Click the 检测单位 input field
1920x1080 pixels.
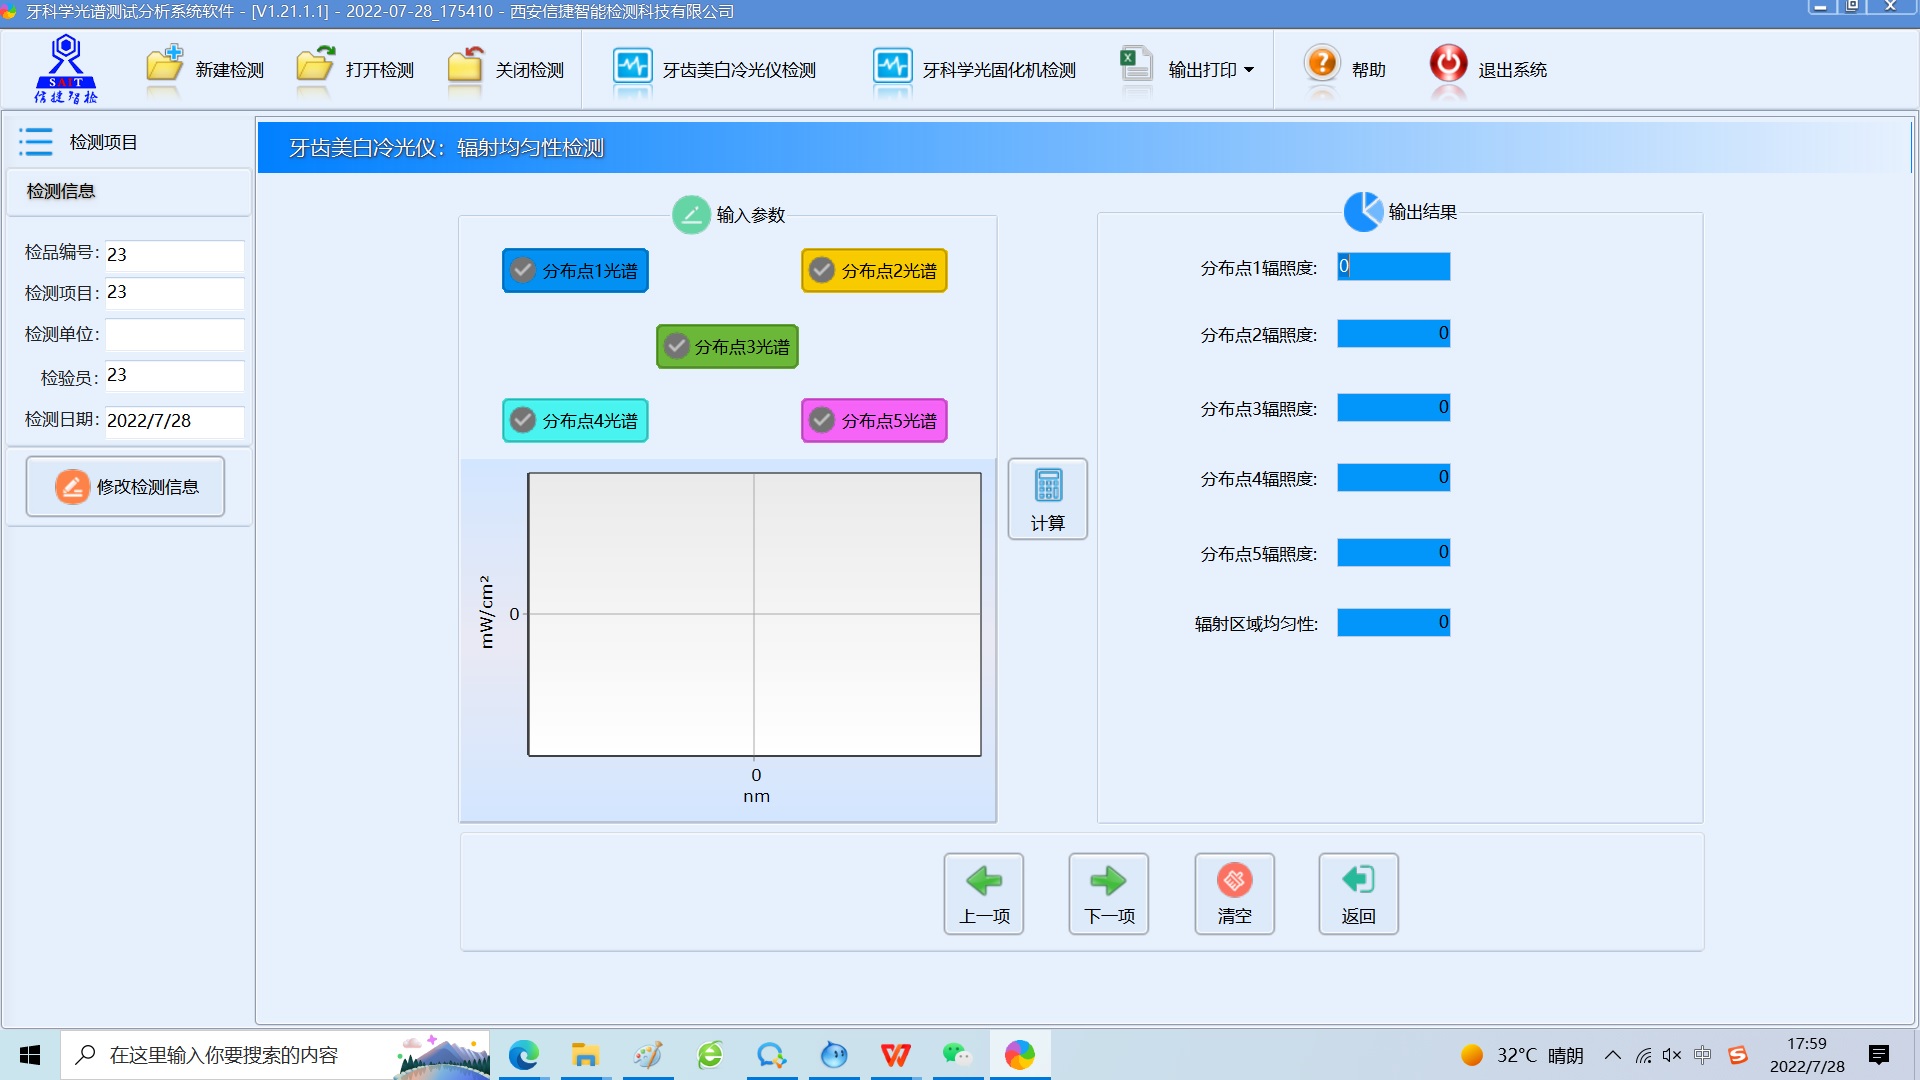(175, 334)
